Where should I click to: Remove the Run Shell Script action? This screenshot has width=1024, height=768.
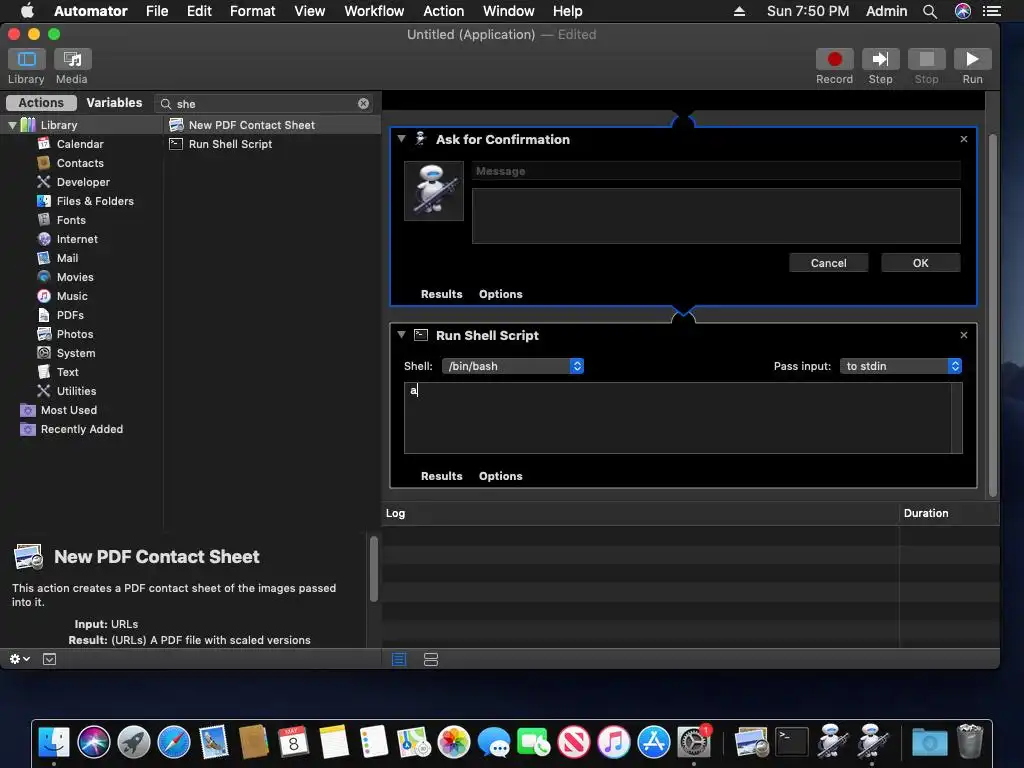pyautogui.click(x=963, y=335)
